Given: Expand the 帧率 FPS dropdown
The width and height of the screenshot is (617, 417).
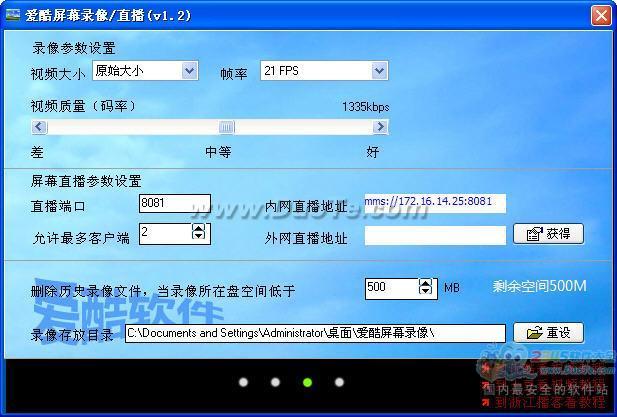Looking at the screenshot, I should [379, 71].
